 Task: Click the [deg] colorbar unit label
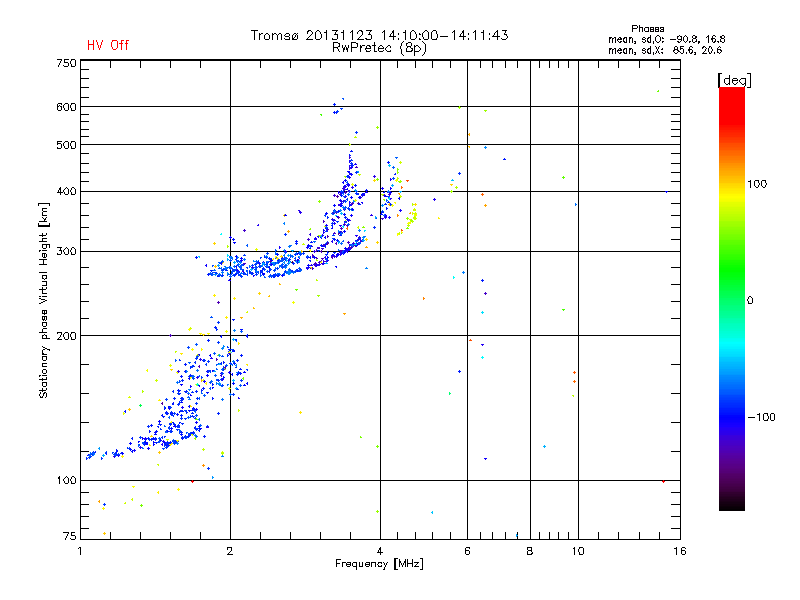[734, 80]
